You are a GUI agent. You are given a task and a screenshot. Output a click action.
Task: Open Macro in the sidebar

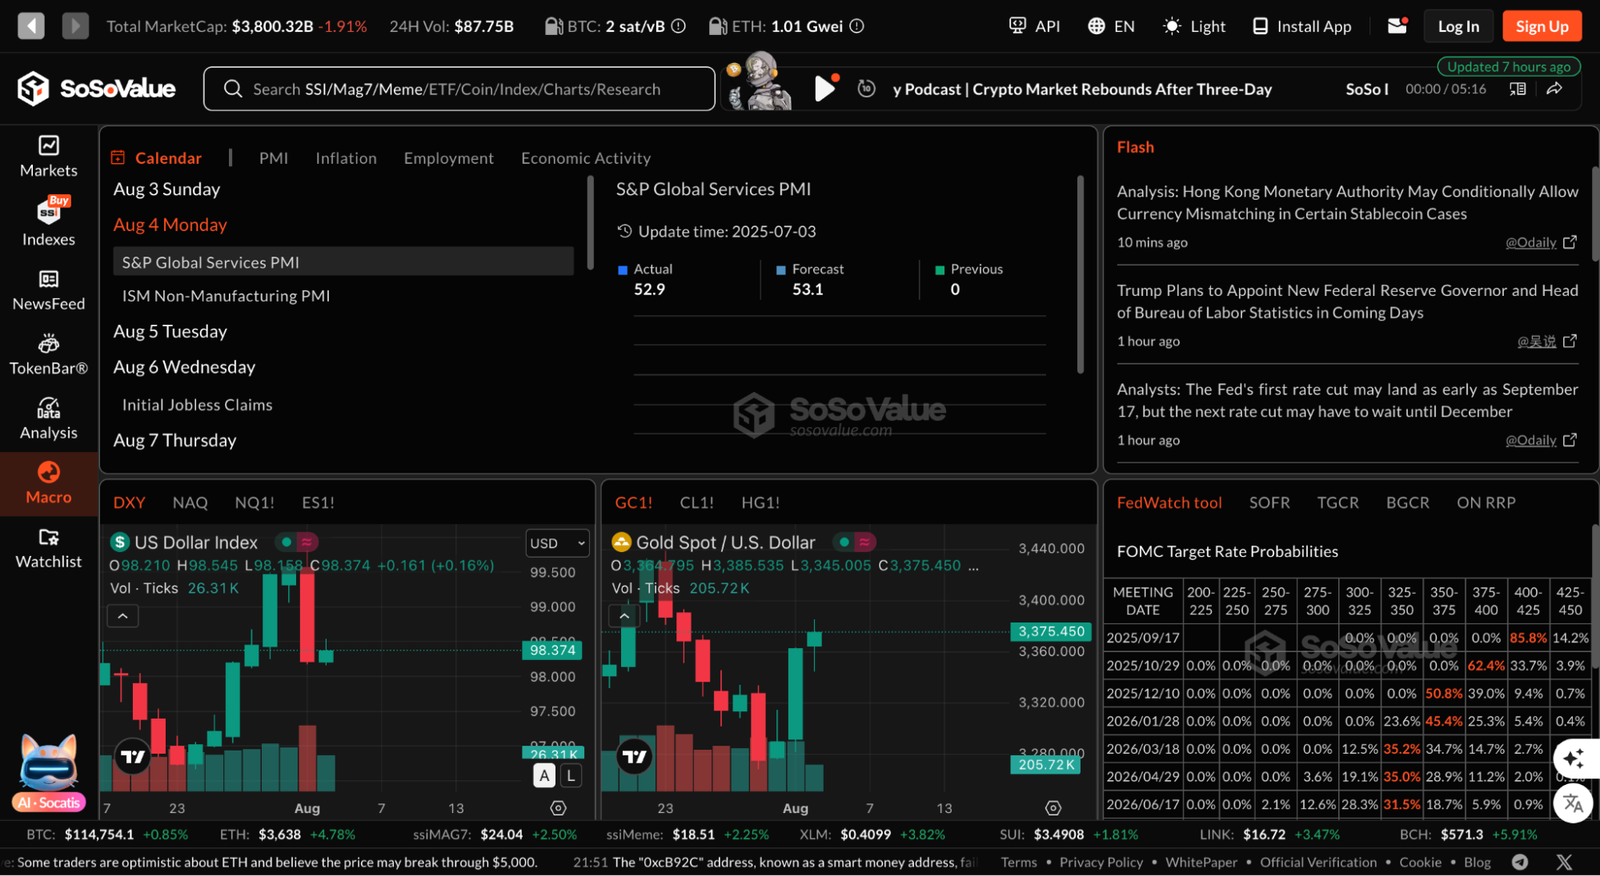tap(48, 484)
